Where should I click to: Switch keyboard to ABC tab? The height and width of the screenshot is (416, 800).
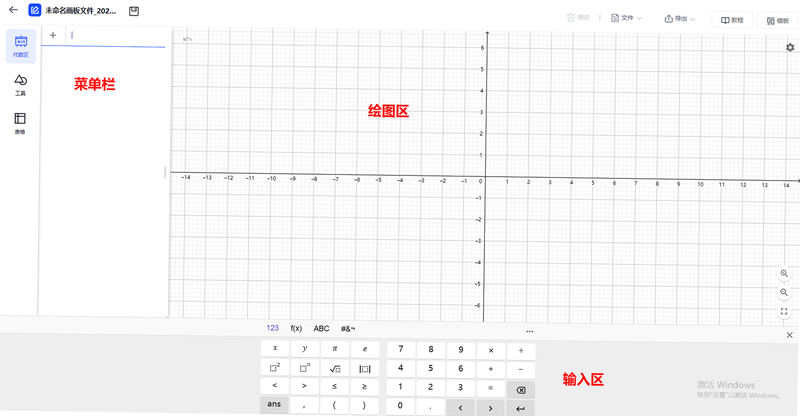tap(321, 328)
